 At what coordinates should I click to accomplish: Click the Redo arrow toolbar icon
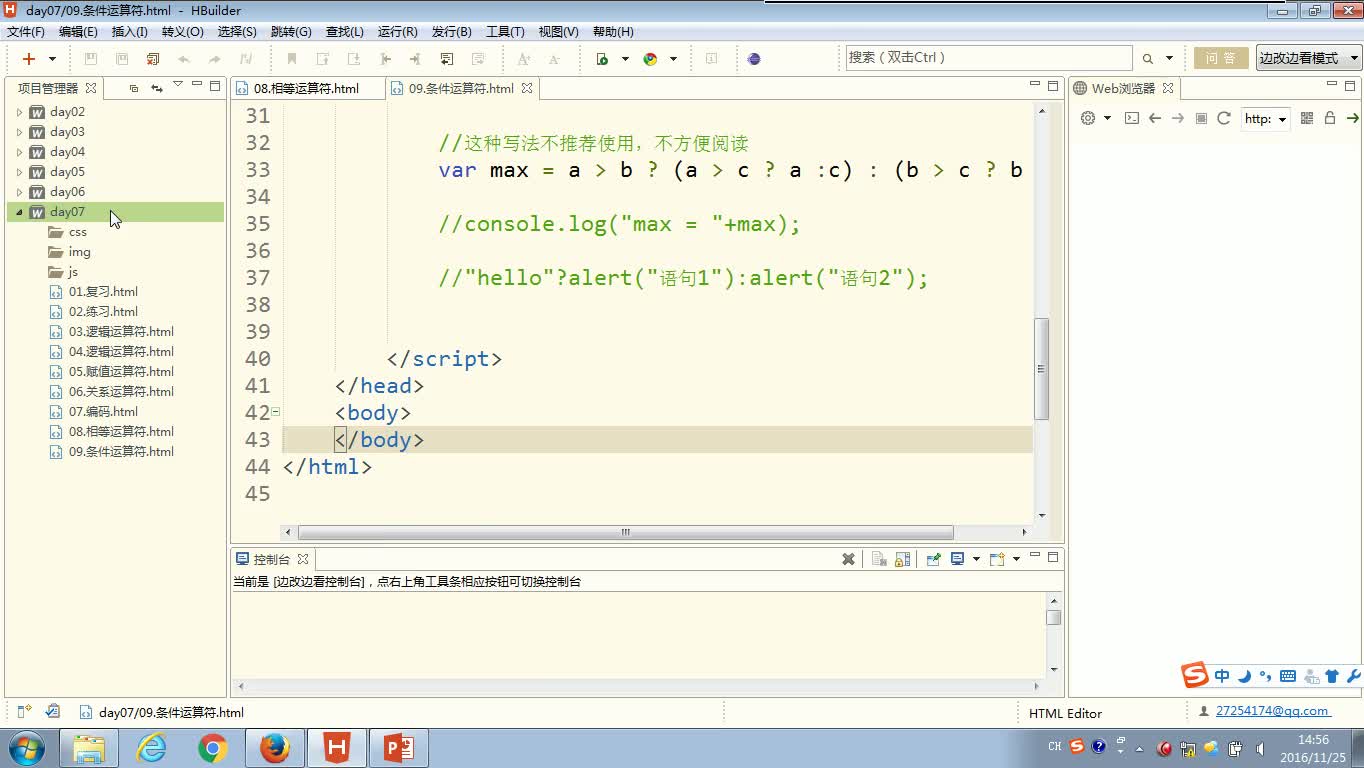215,59
